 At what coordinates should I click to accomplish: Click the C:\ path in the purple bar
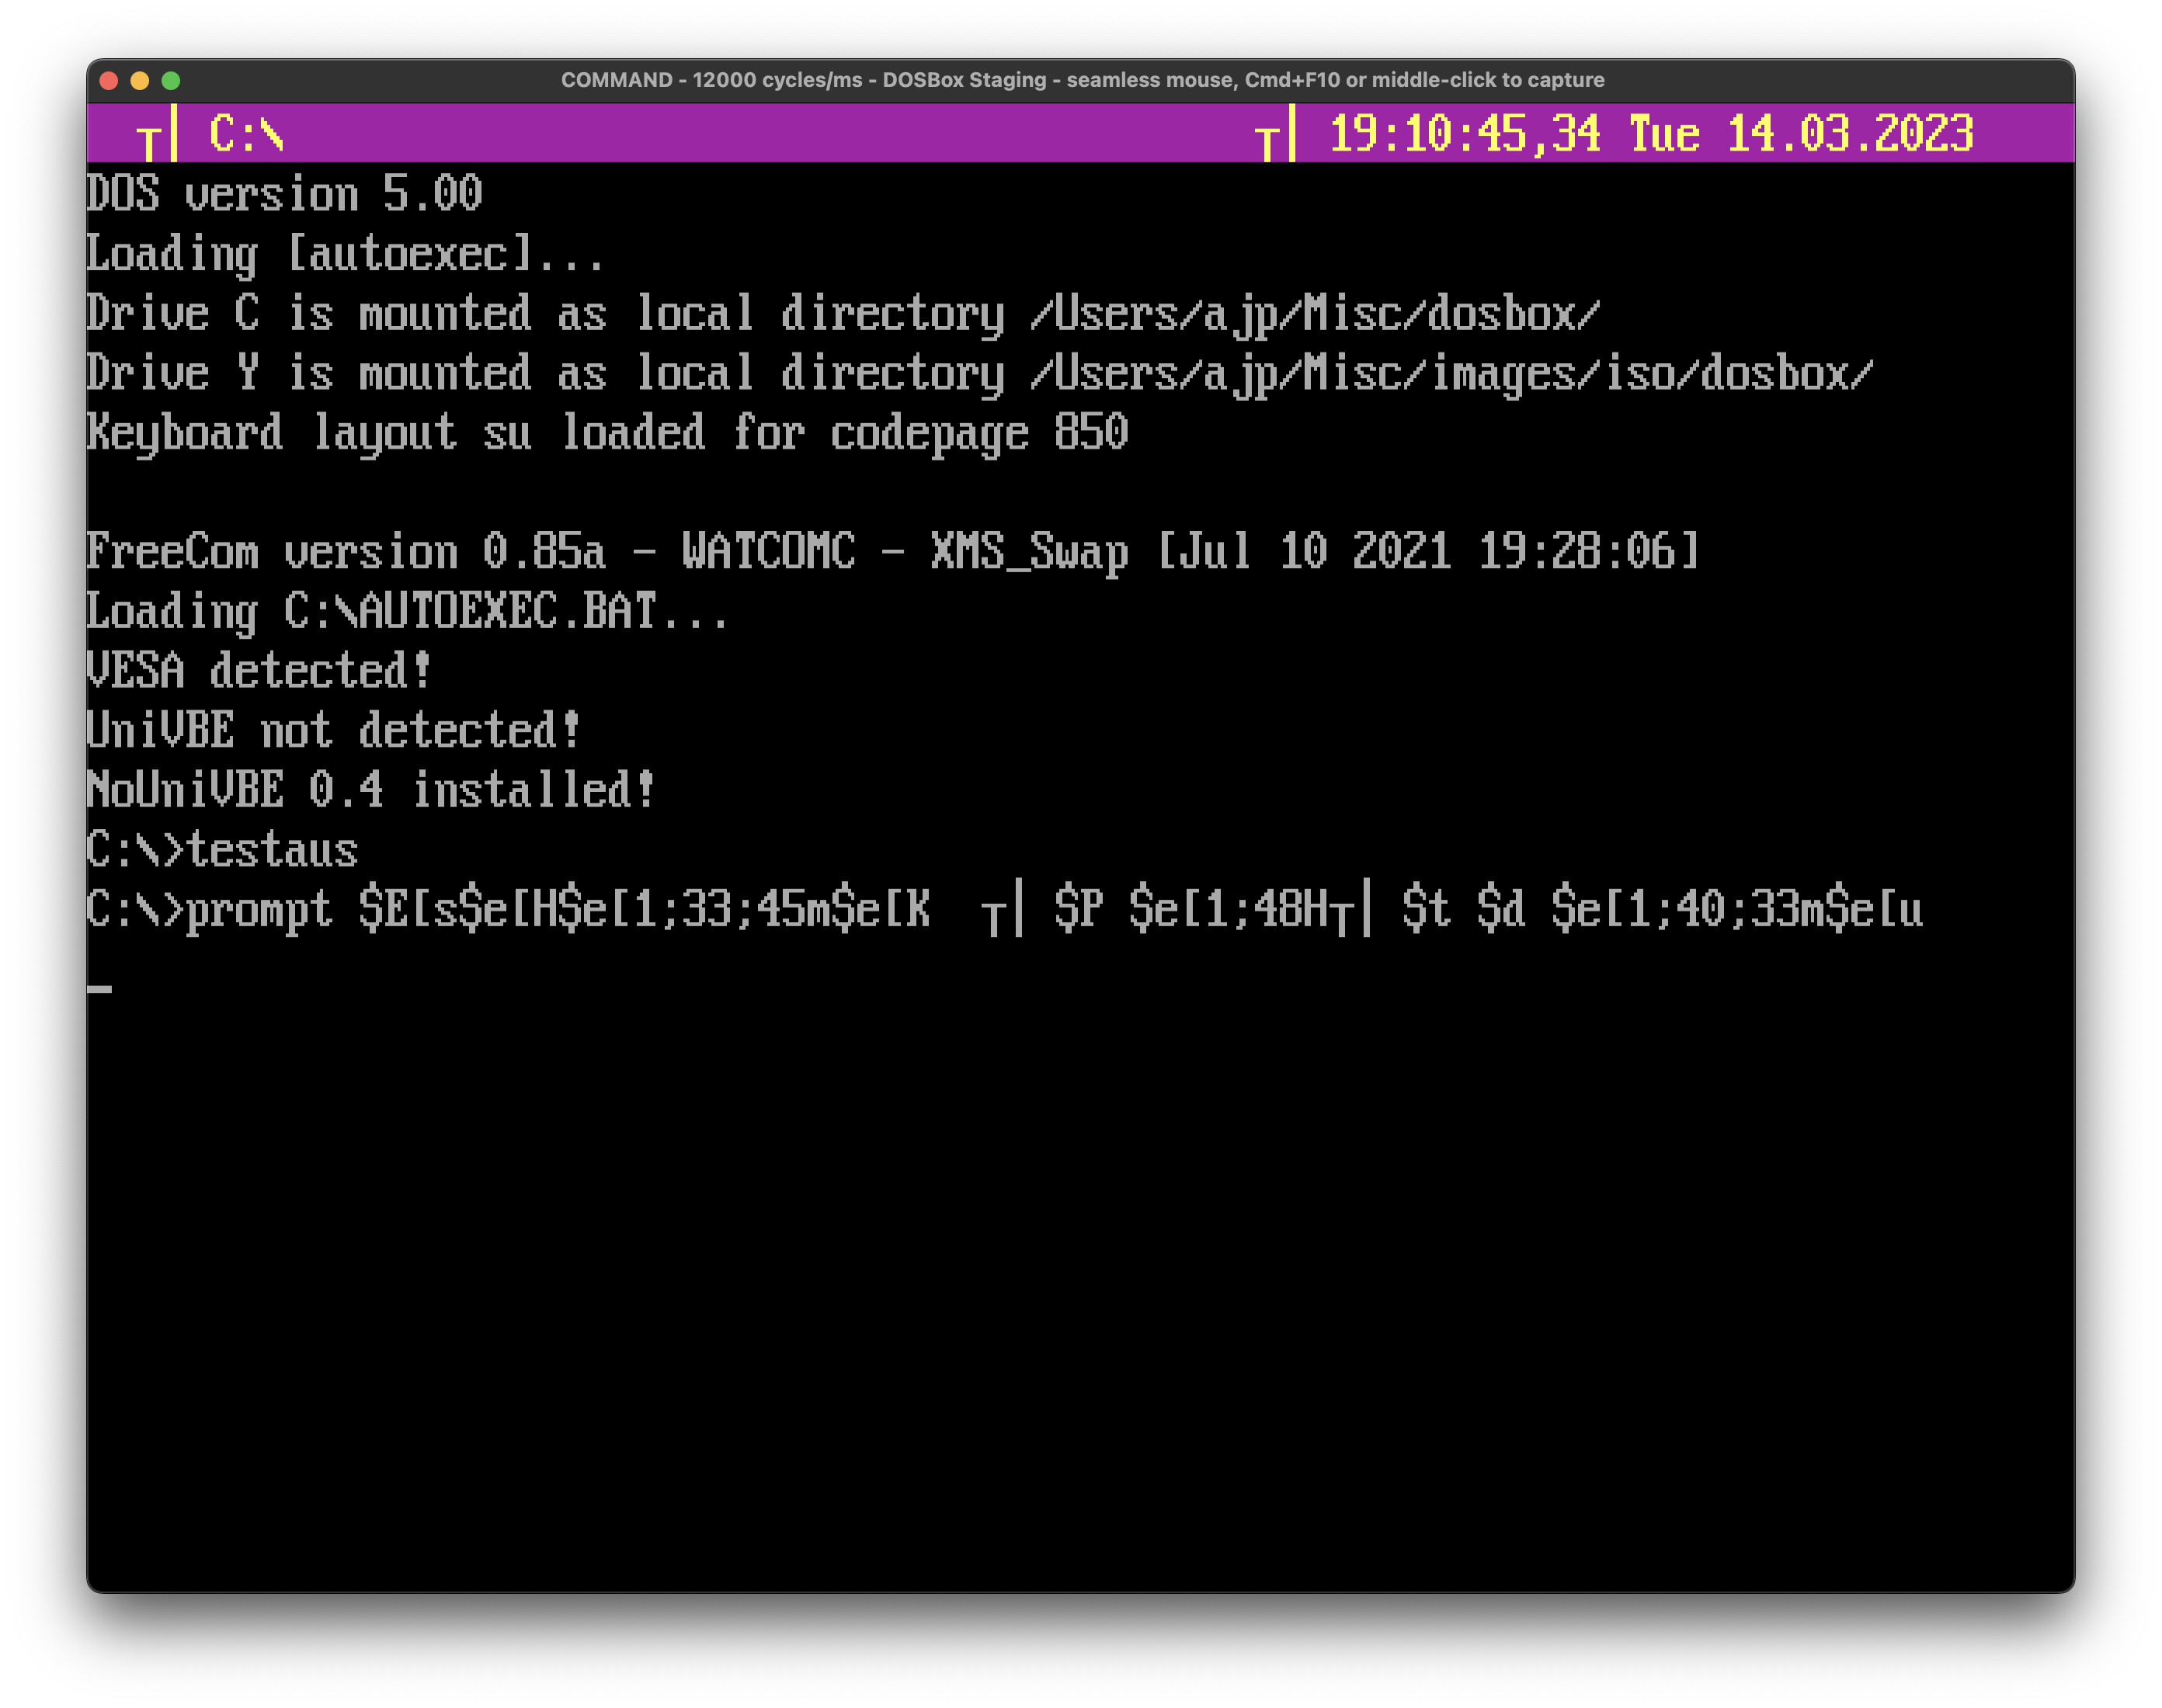tap(246, 134)
